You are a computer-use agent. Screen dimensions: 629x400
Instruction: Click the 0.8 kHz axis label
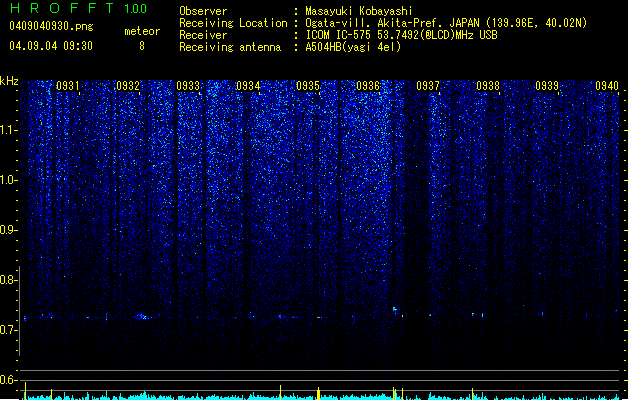(x=9, y=280)
